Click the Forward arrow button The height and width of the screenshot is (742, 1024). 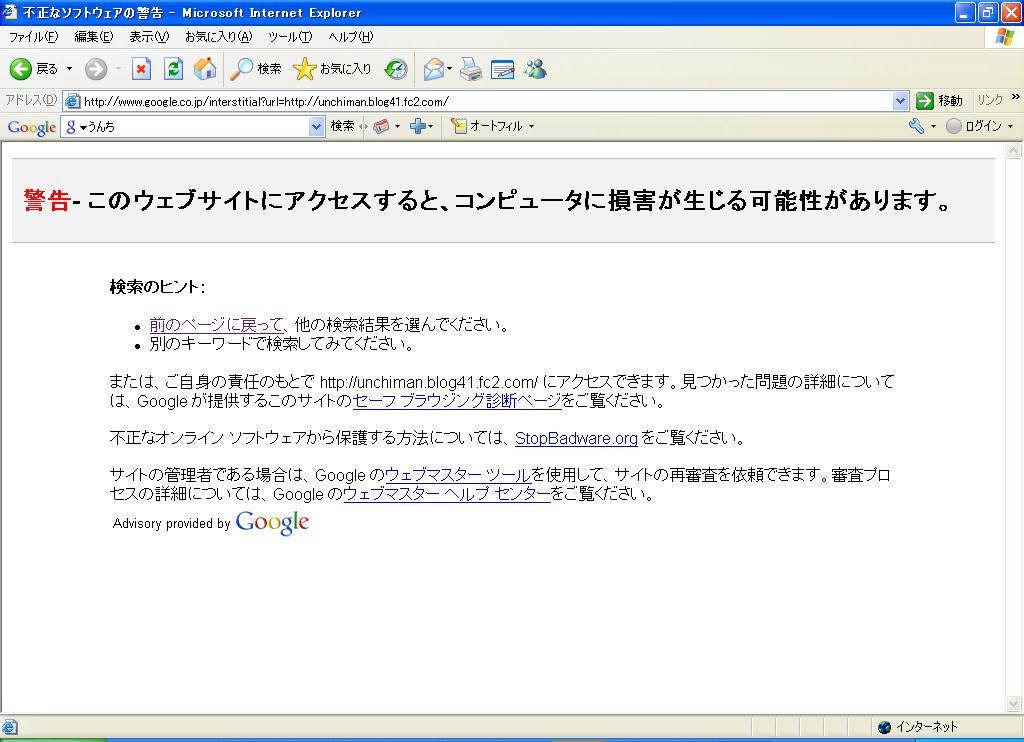[x=95, y=69]
